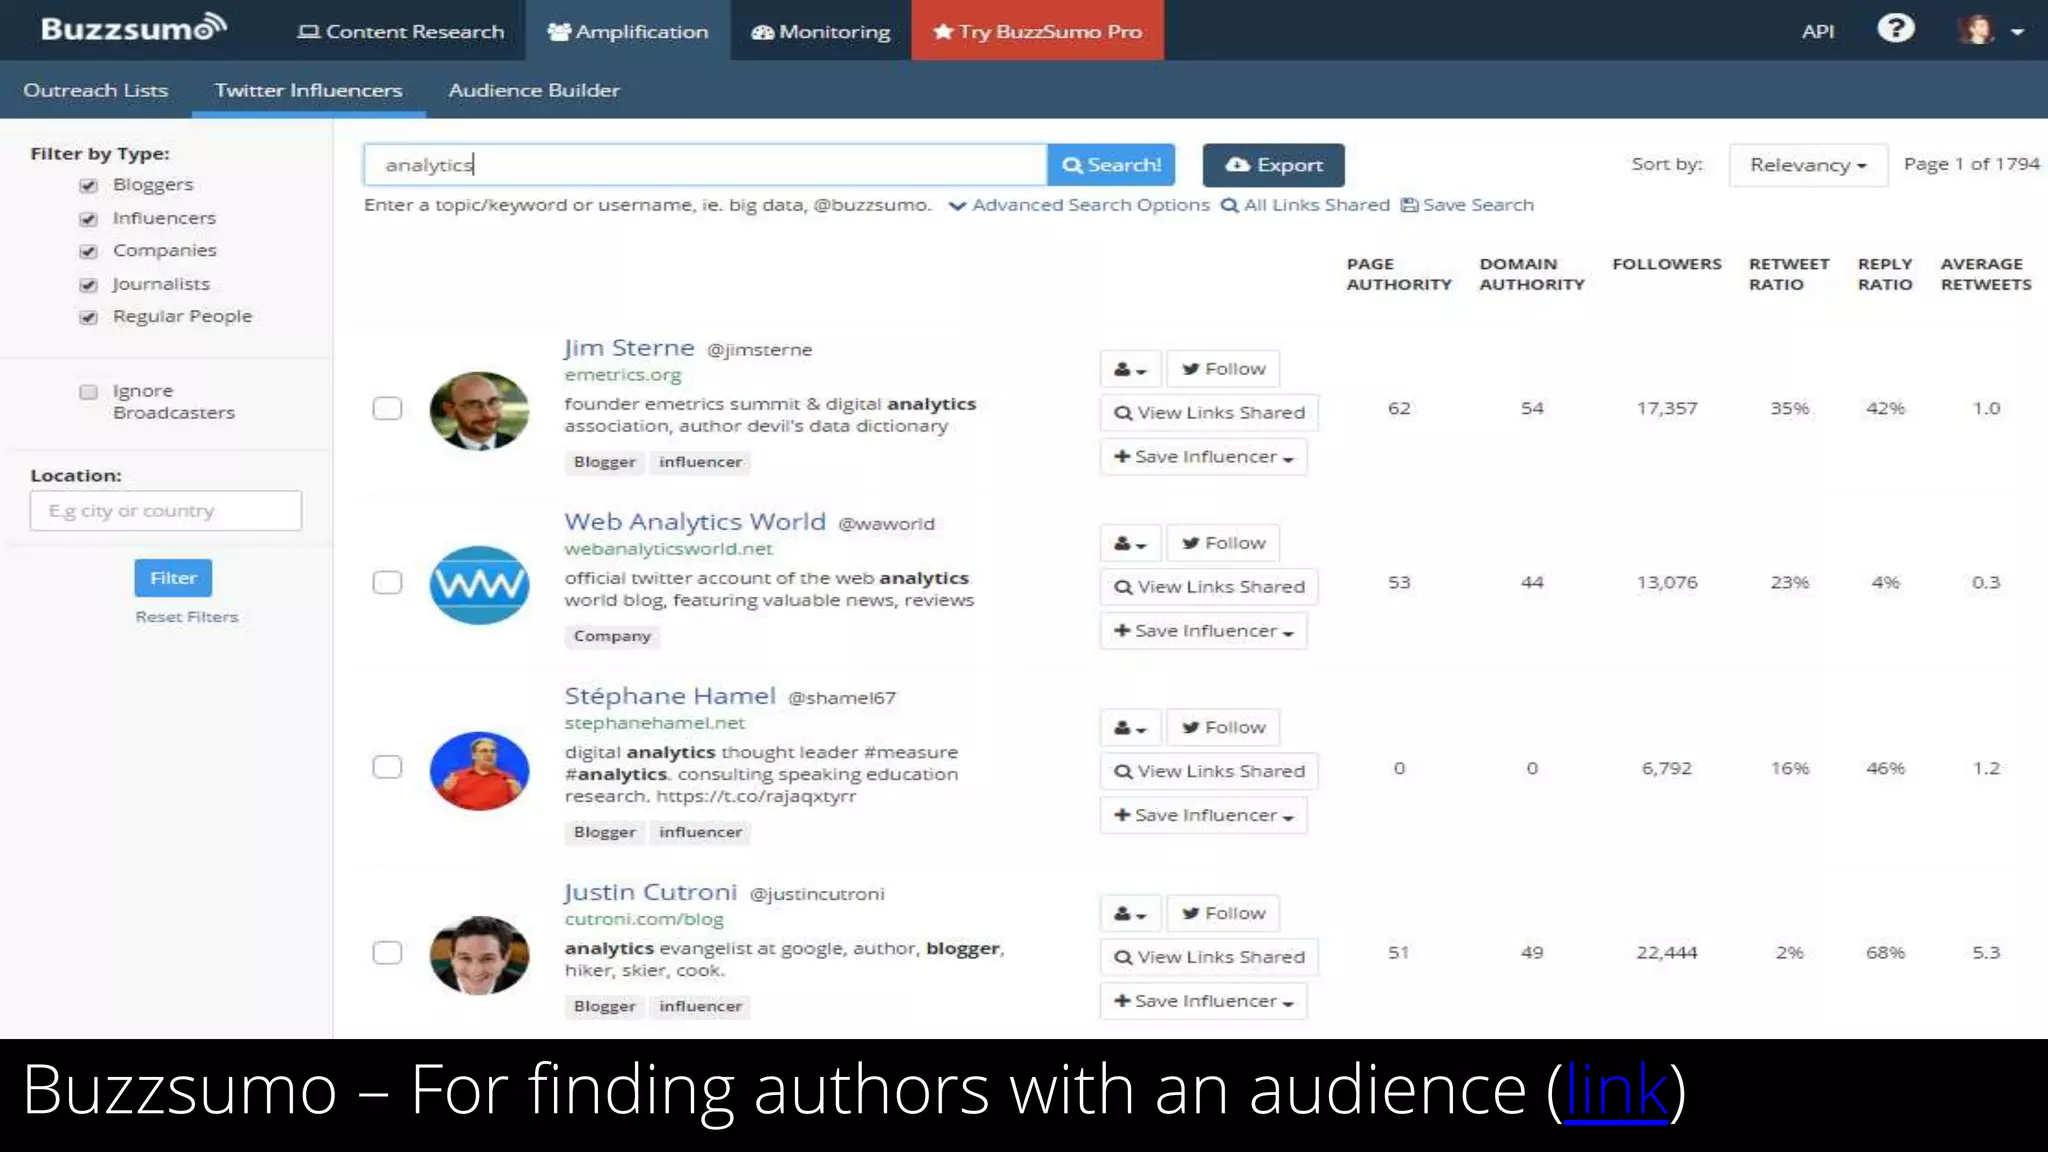Click Save Search link
Screen dimensions: 2048x1152
click(1467, 205)
